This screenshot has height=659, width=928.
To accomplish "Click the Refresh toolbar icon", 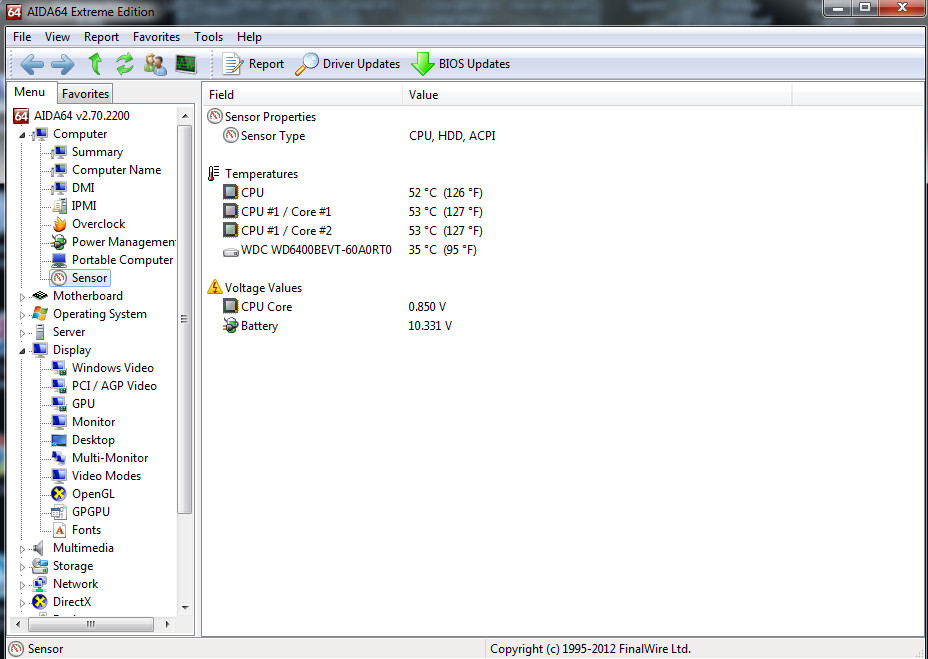I will [124, 64].
